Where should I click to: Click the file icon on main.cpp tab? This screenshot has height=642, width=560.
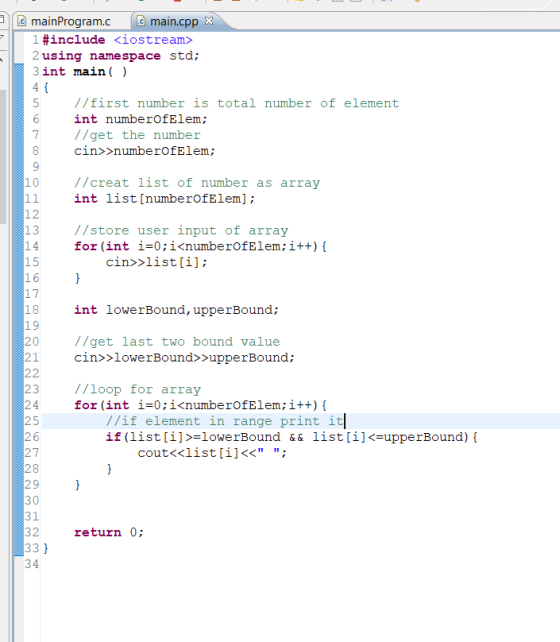coord(141,21)
